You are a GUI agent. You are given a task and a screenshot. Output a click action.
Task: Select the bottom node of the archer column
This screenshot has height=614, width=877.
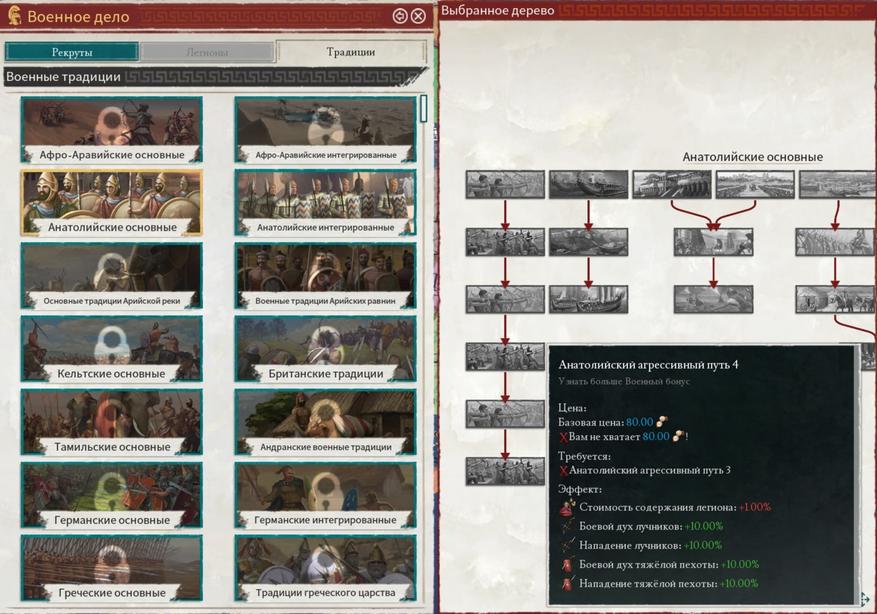[x=505, y=471]
